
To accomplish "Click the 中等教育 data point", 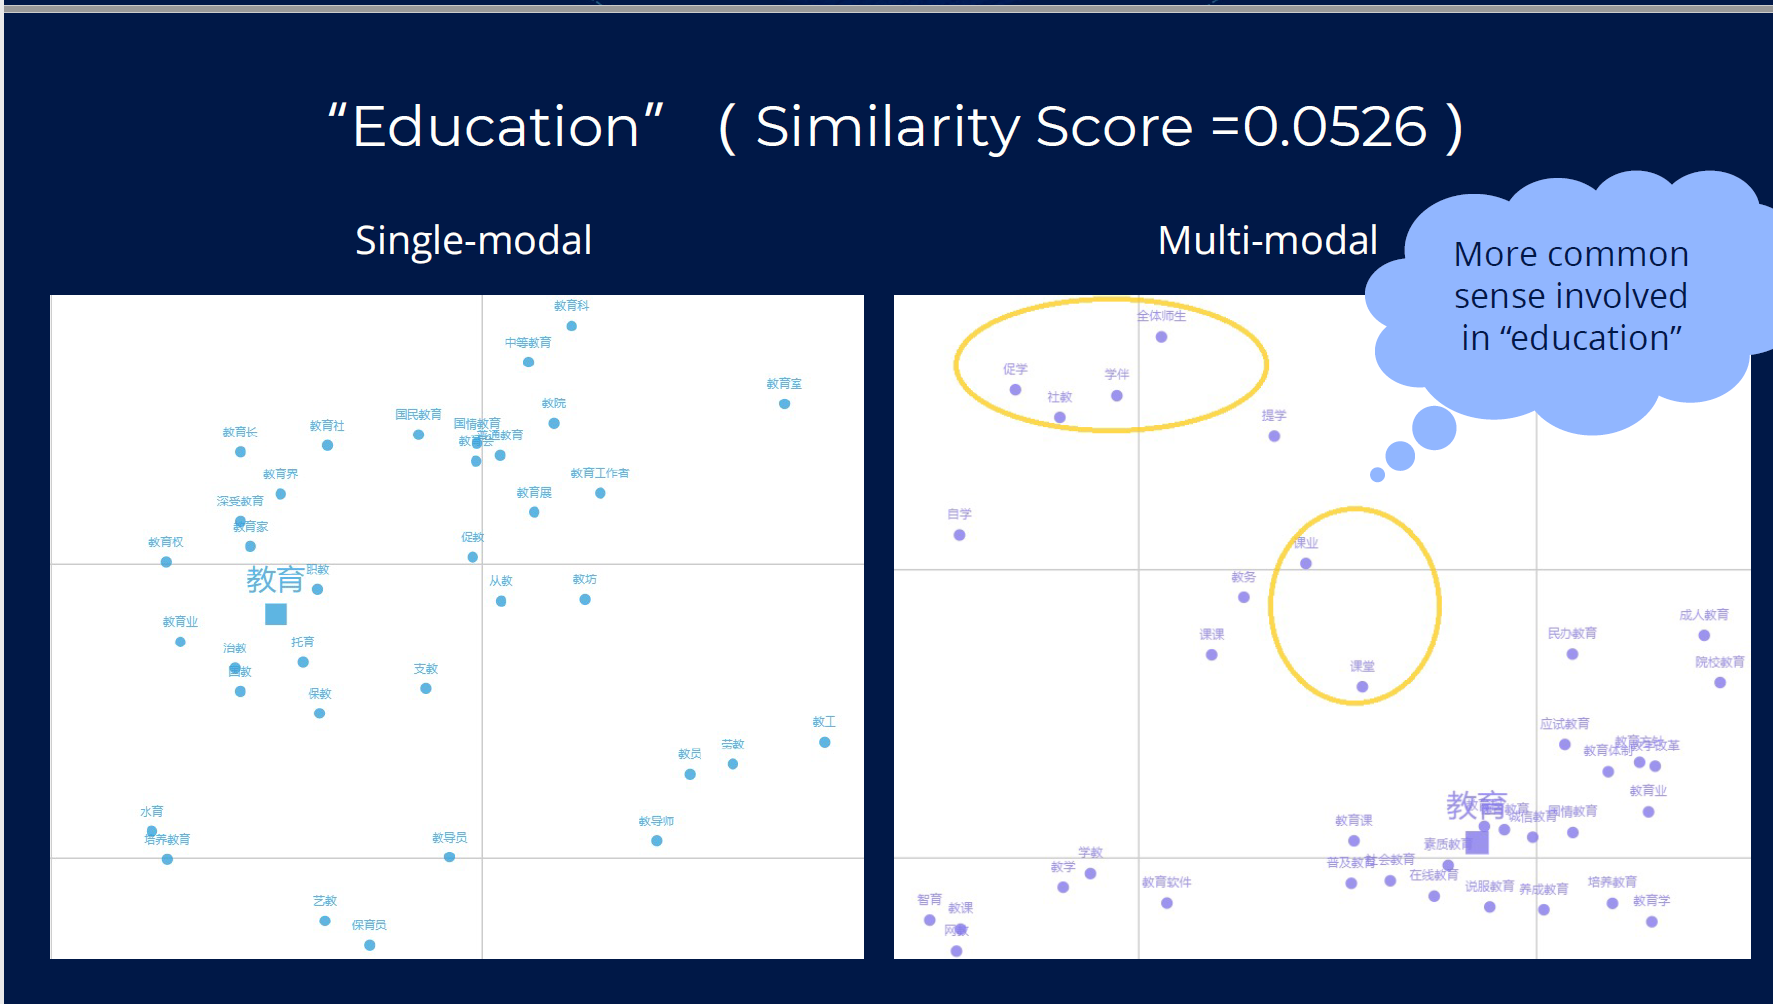I will point(528,362).
